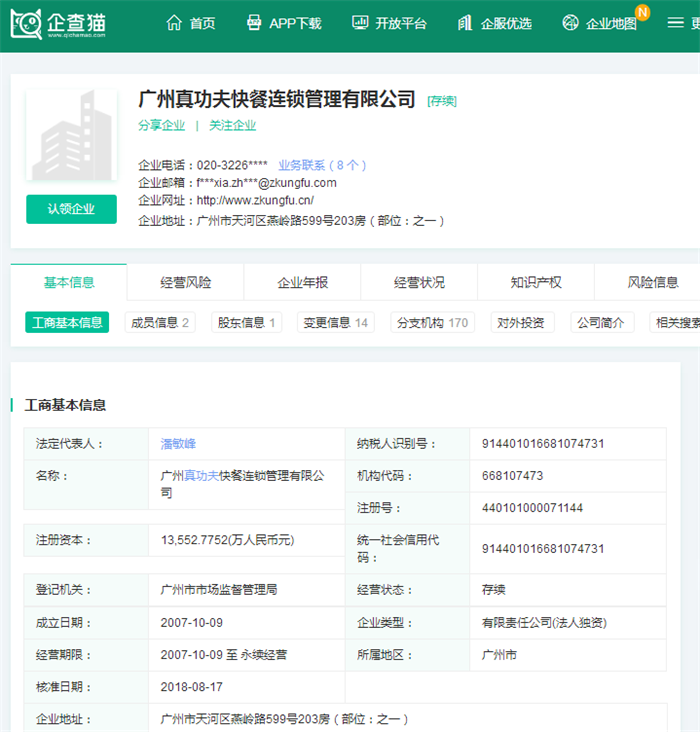Select the 基本信息 tab
Viewport: 700px width, 732px height.
pyautogui.click(x=69, y=282)
